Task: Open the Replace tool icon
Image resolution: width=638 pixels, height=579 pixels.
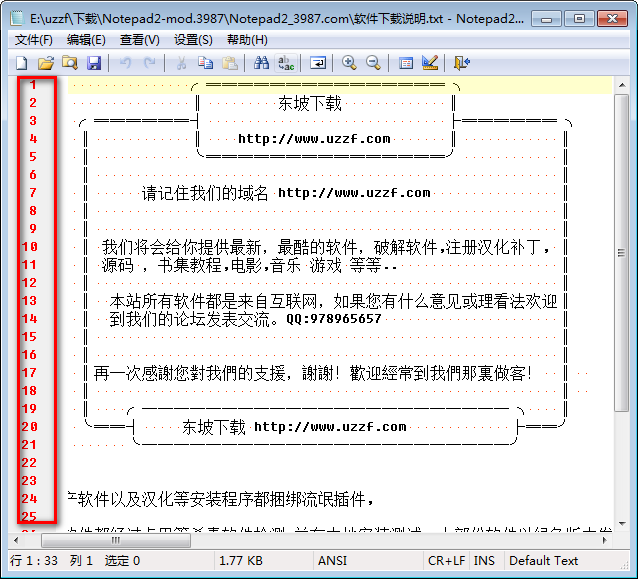Action: (287, 63)
